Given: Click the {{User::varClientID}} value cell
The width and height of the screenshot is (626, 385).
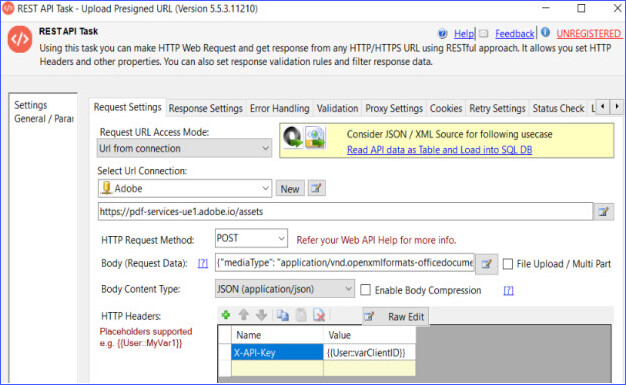Looking at the screenshot, I should (x=369, y=353).
